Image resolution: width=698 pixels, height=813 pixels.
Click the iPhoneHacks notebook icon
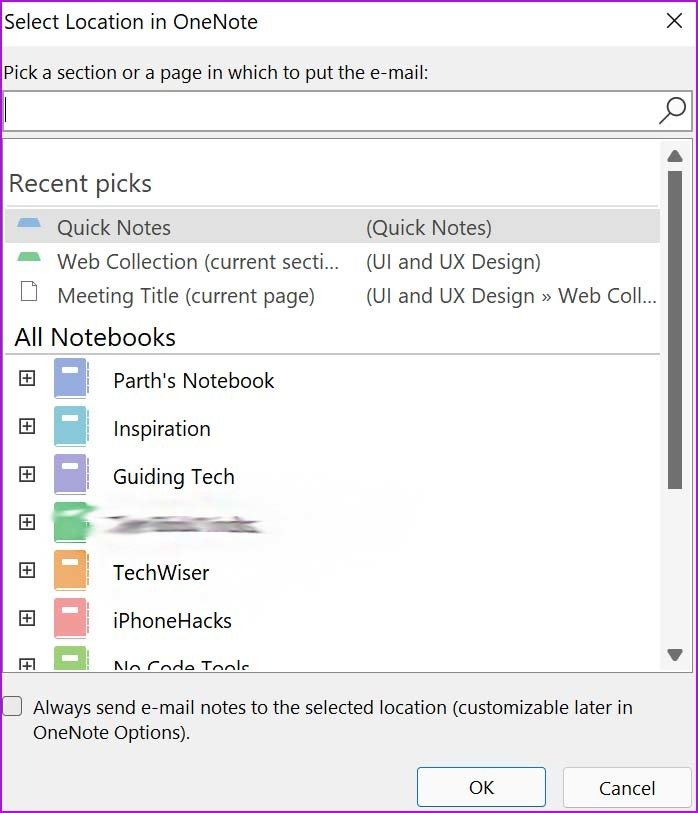click(x=71, y=620)
